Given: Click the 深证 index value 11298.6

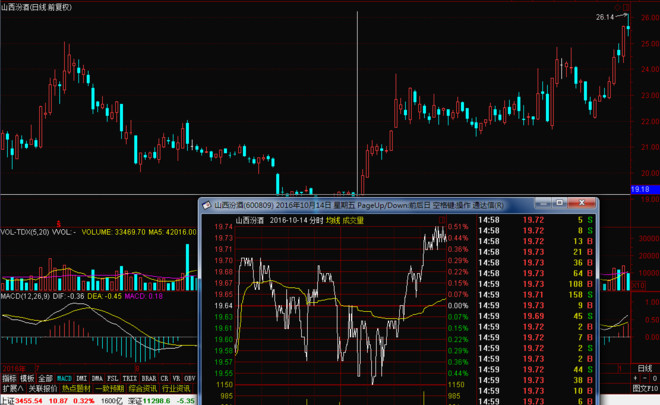Looking at the screenshot, I should coord(156,400).
